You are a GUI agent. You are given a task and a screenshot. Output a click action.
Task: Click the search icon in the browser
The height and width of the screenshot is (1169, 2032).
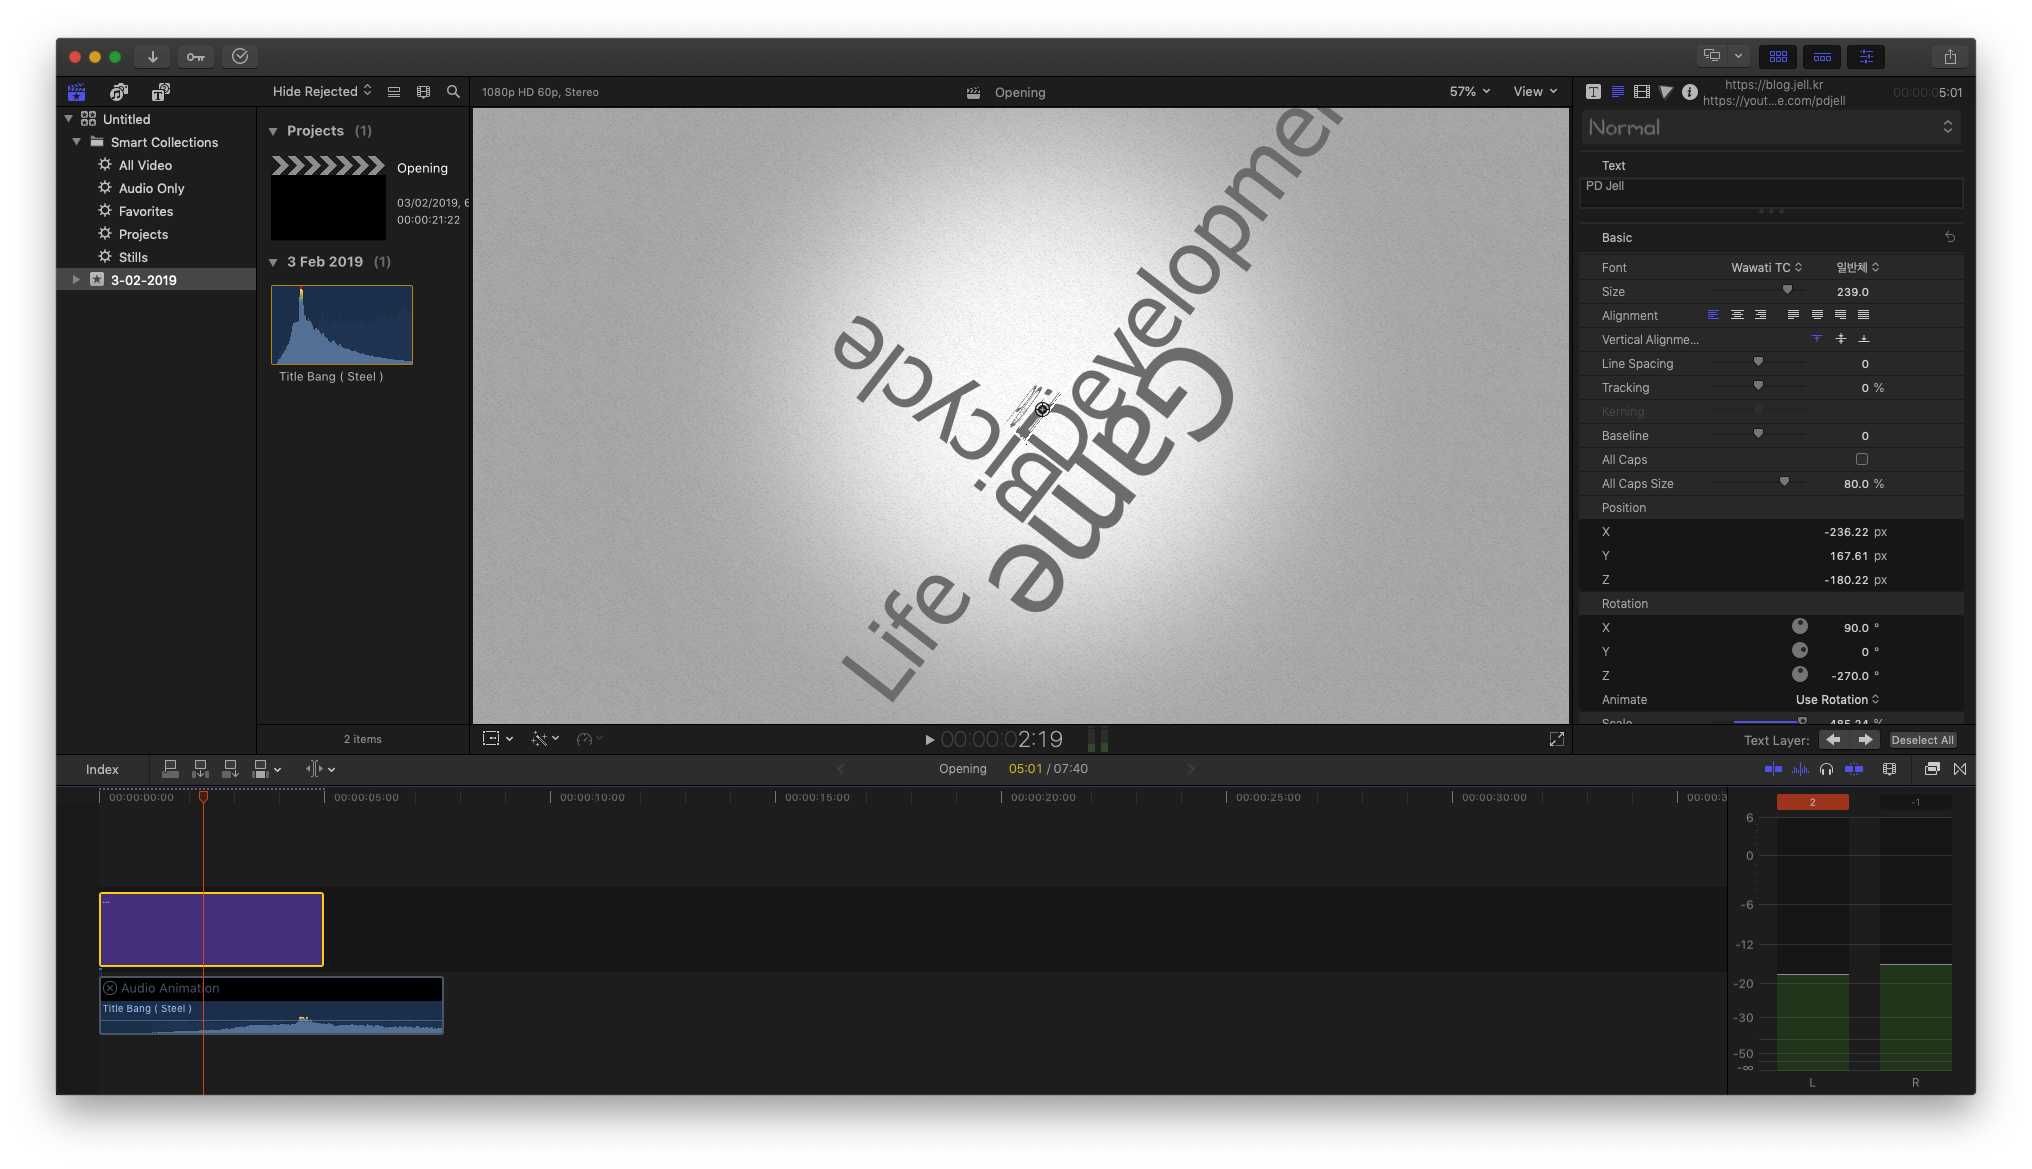click(454, 91)
